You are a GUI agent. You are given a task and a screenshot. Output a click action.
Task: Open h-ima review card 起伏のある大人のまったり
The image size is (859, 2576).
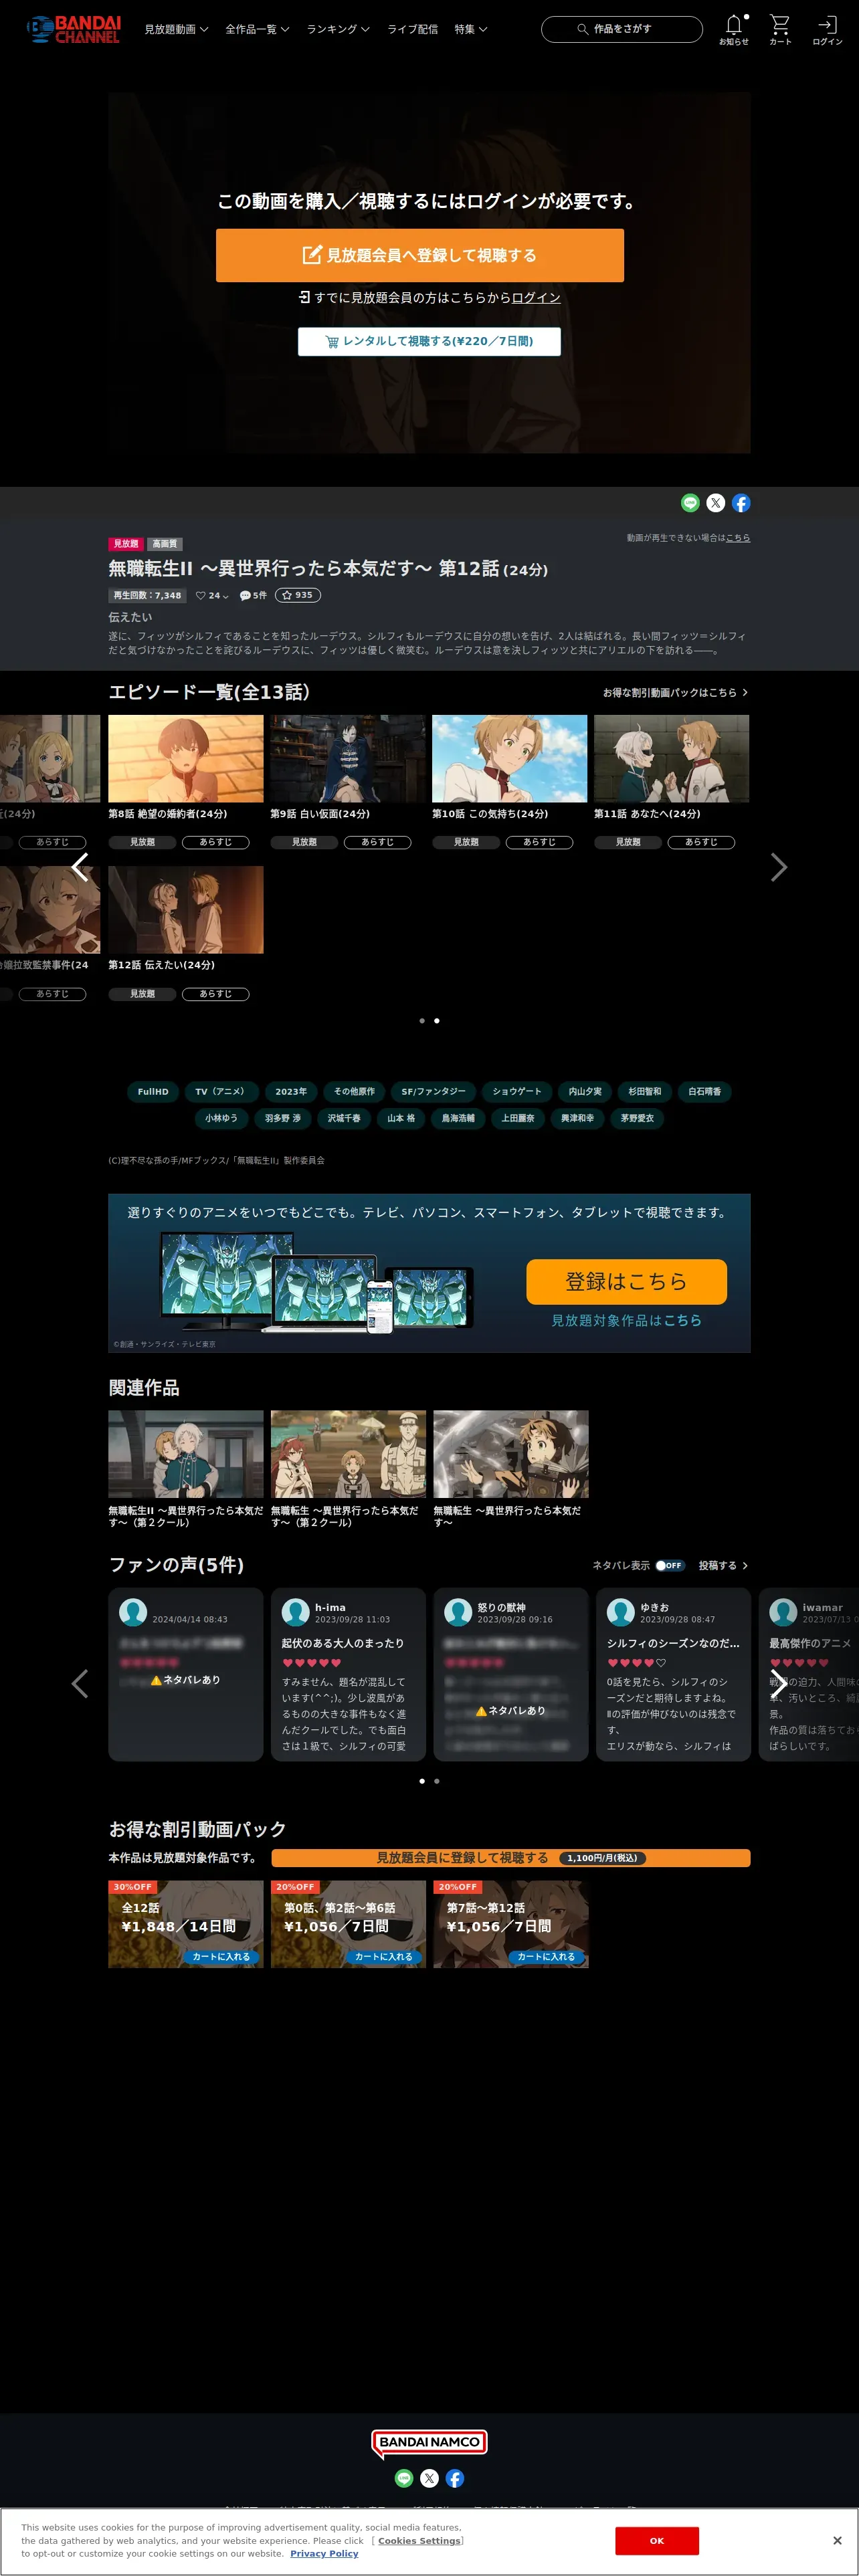[348, 1674]
